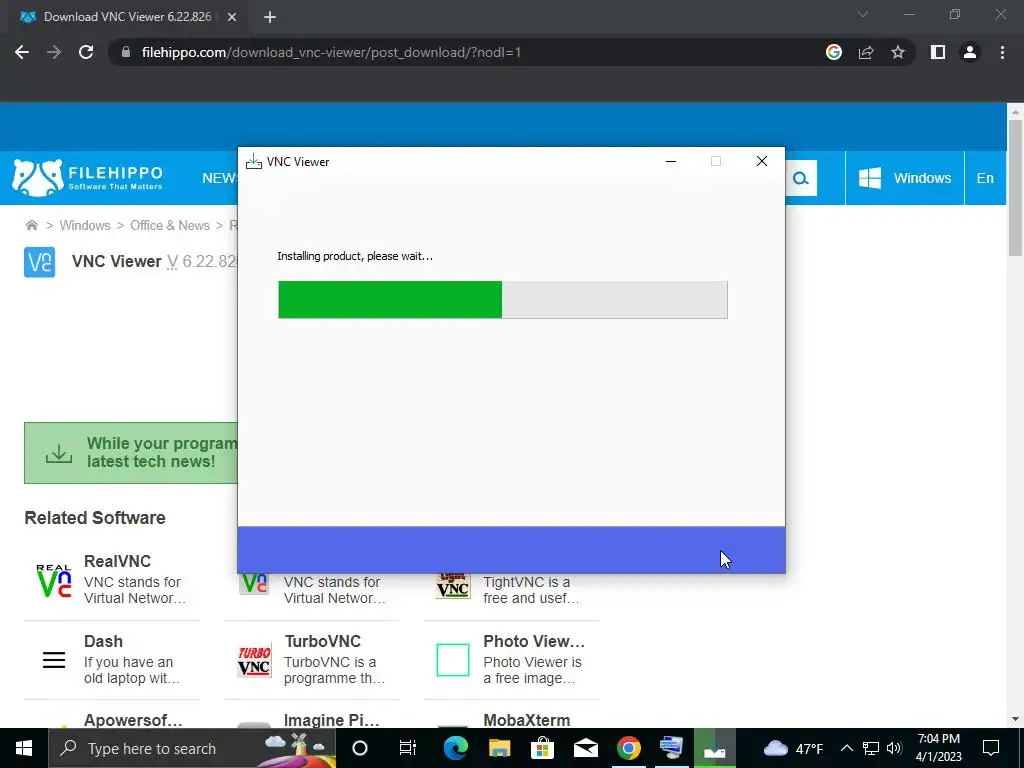The image size is (1024, 768).
Task: Open Mail app from taskbar
Action: point(586,748)
